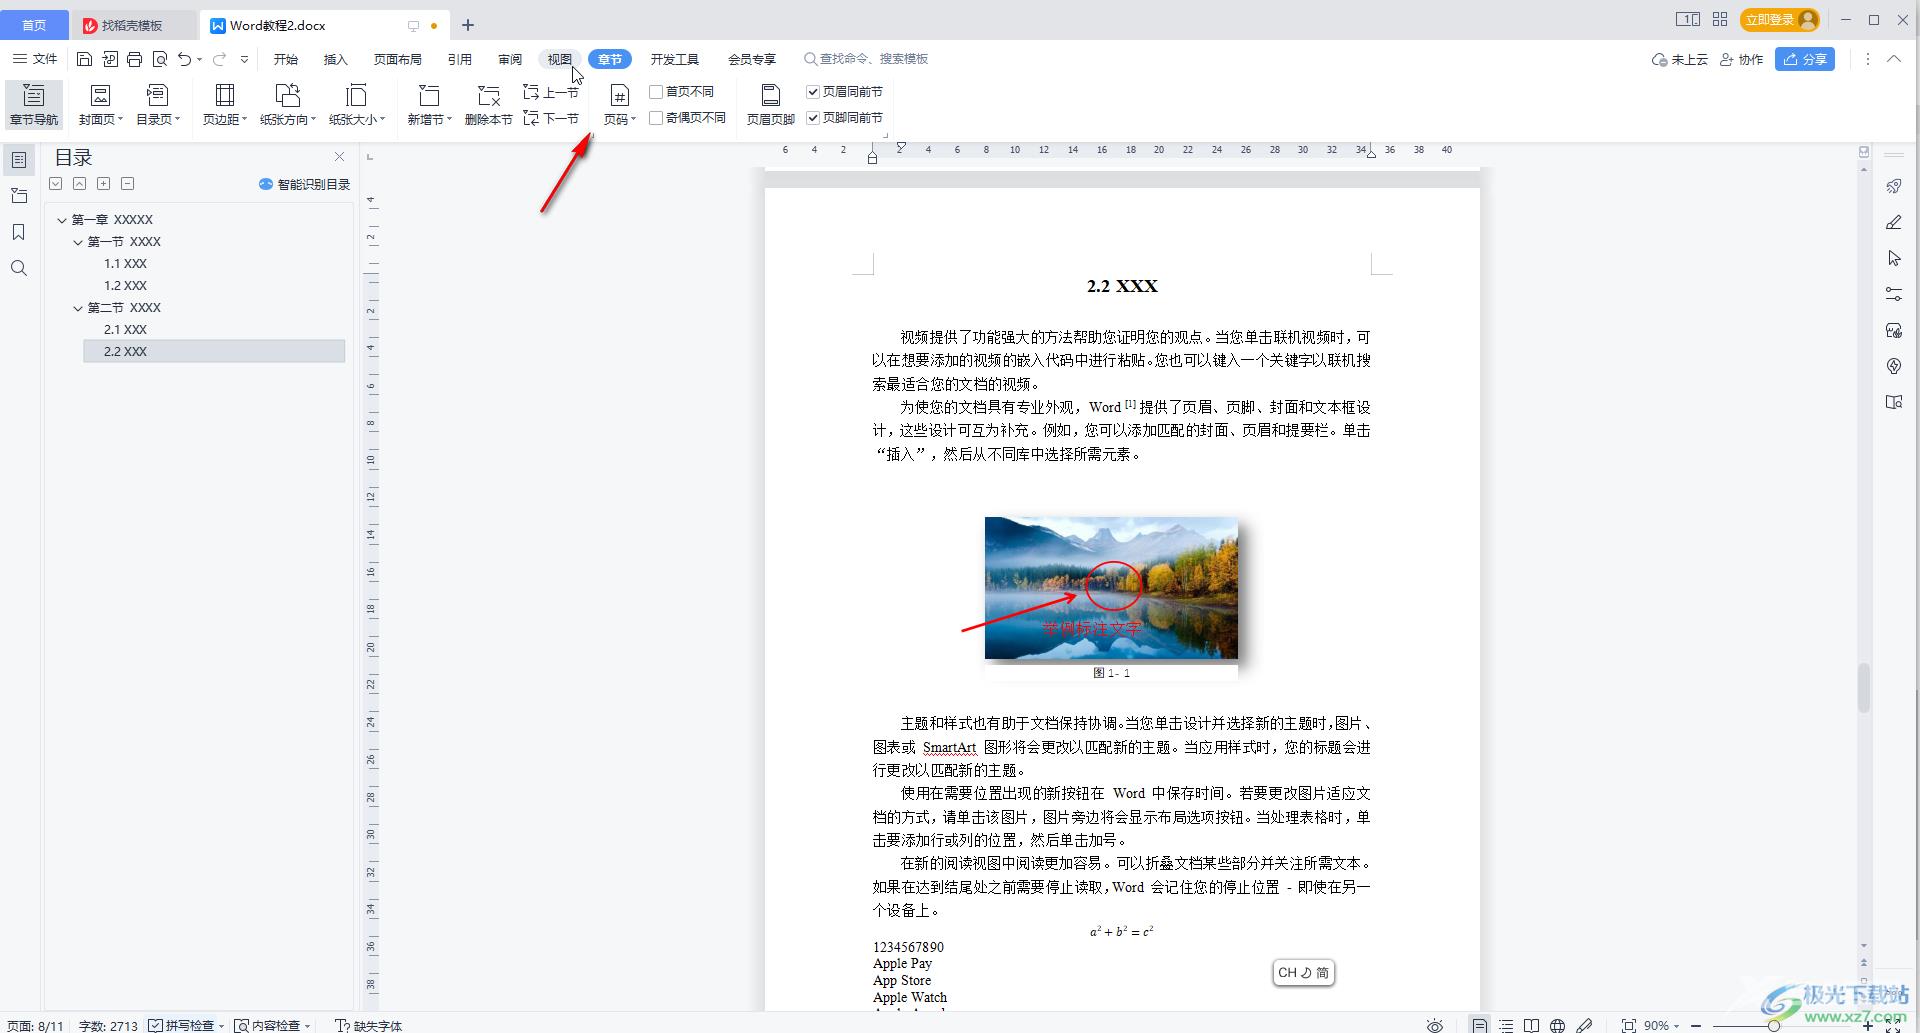This screenshot has height=1033, width=1920.
Task: Click the pen icon in right sidebar
Action: pos(1894,223)
